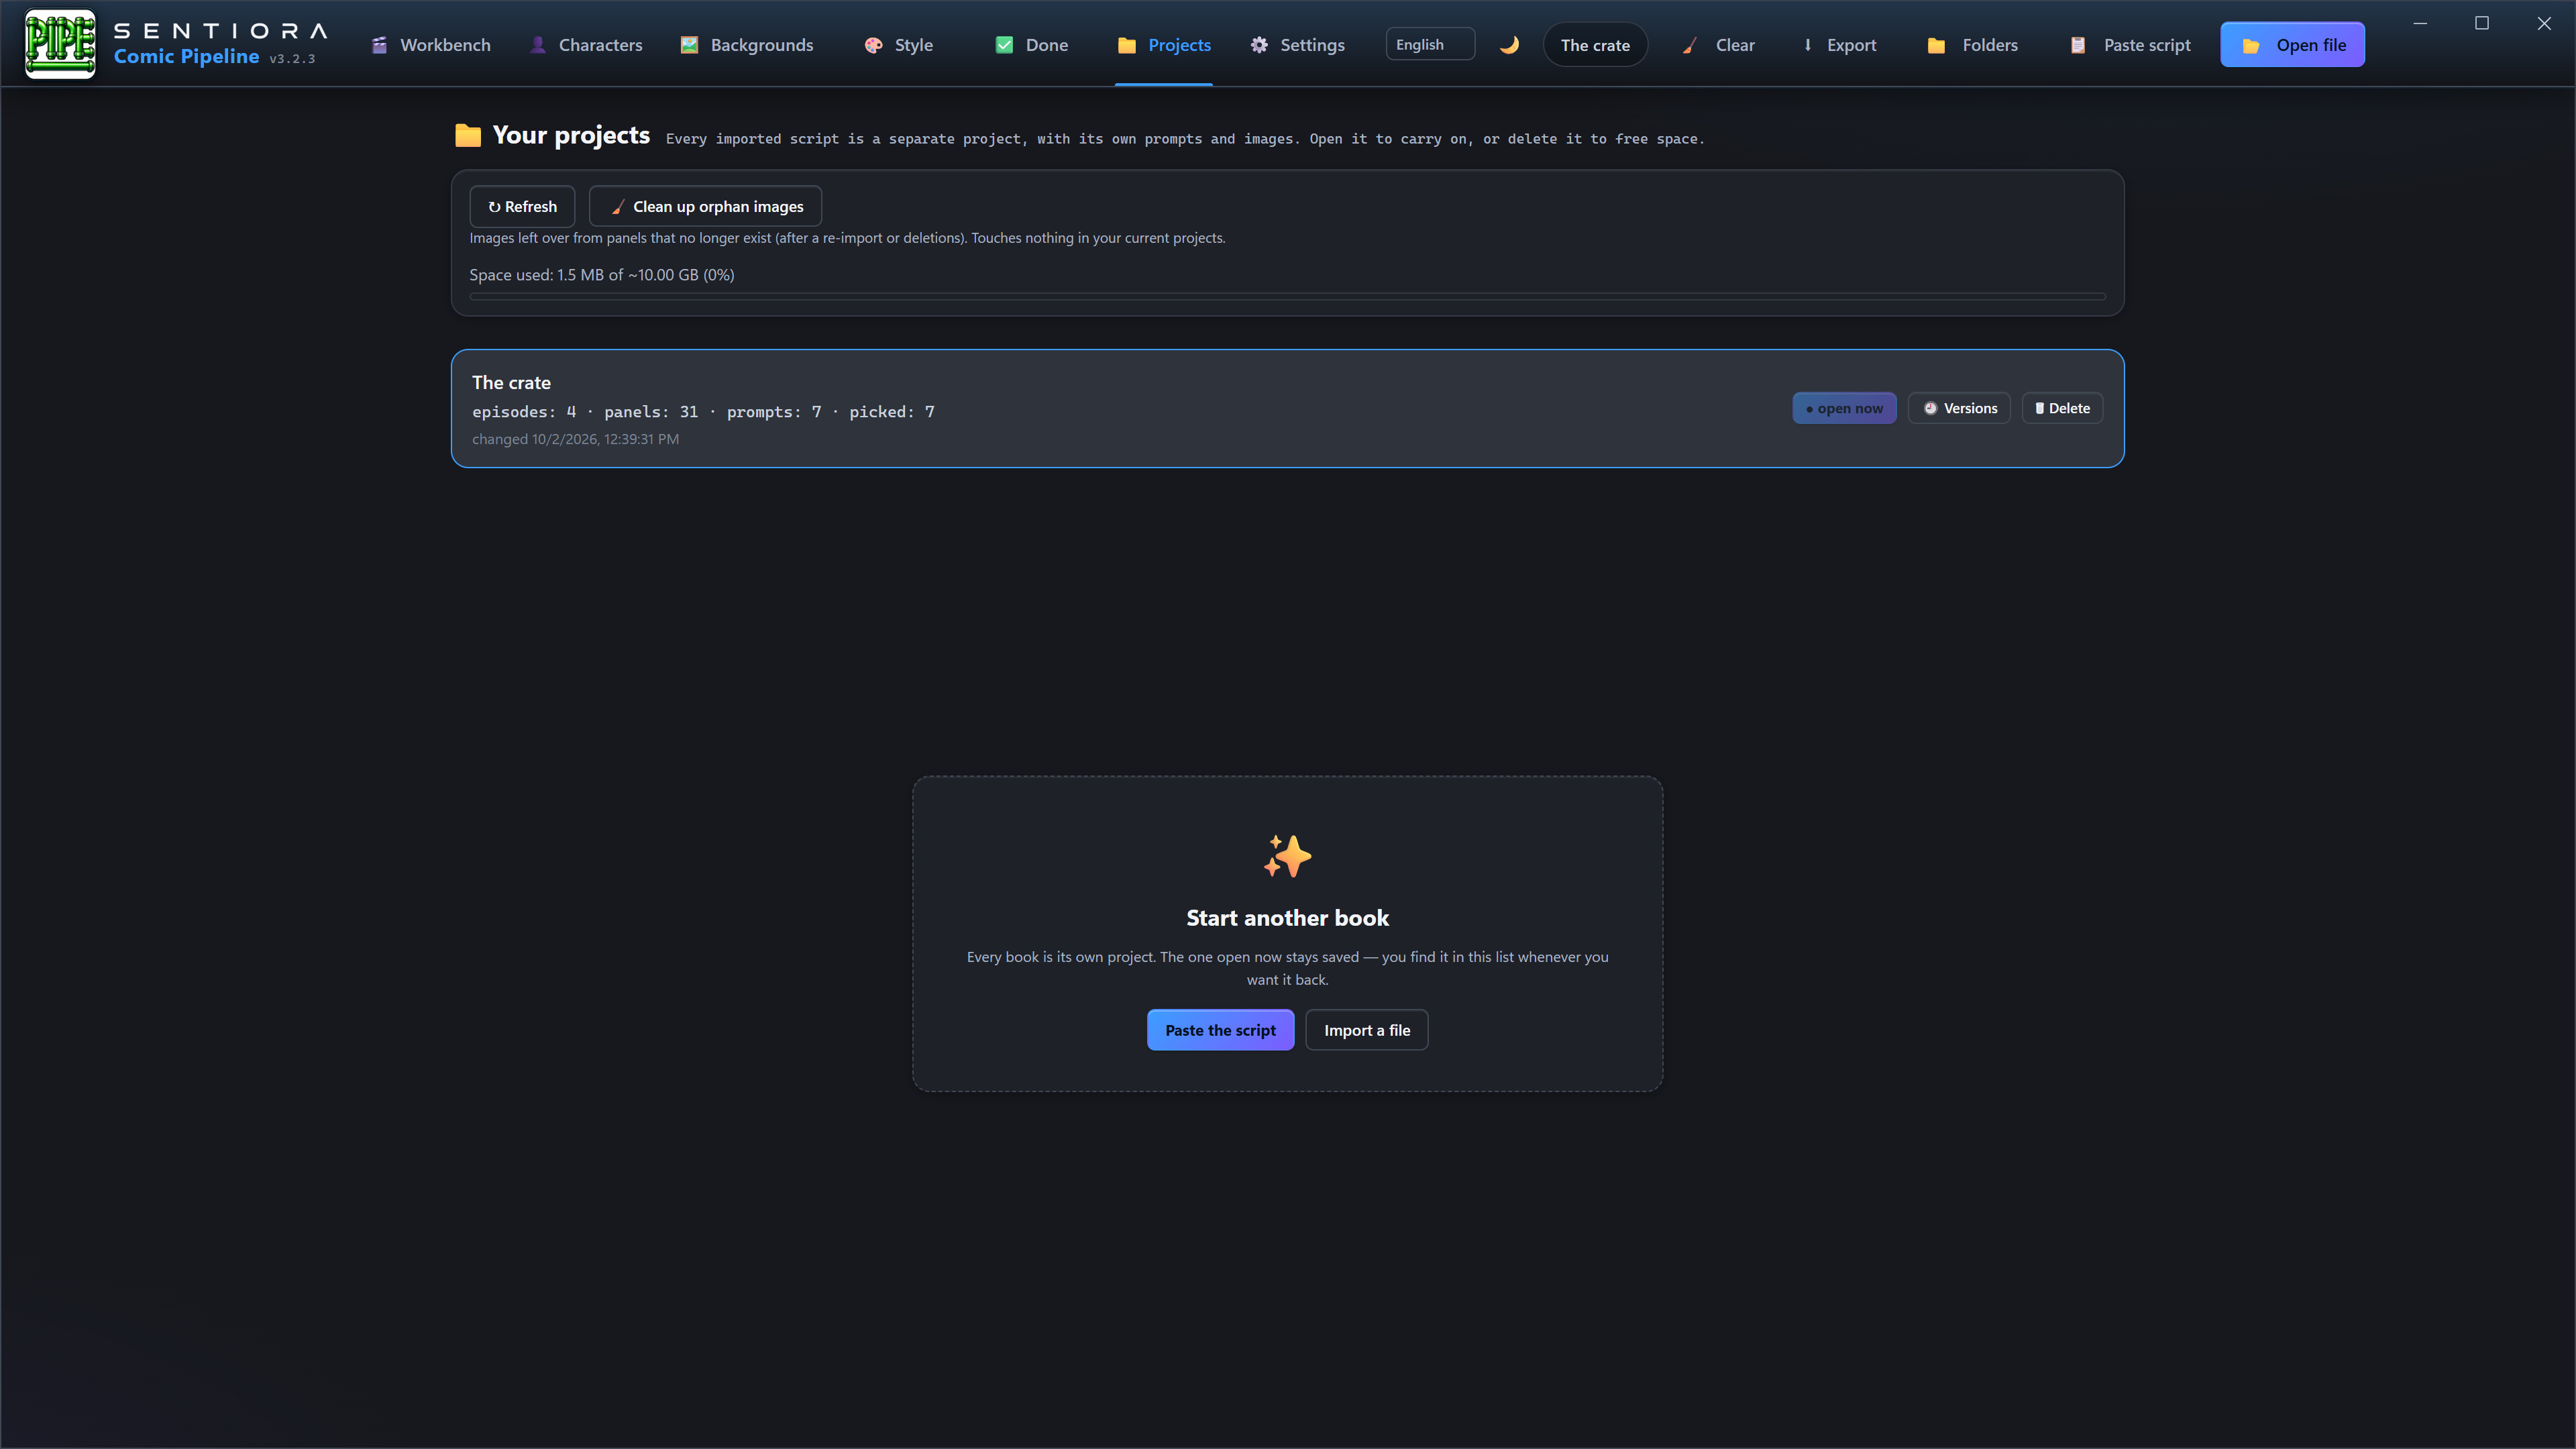Open Versions for The crate

(1959, 408)
